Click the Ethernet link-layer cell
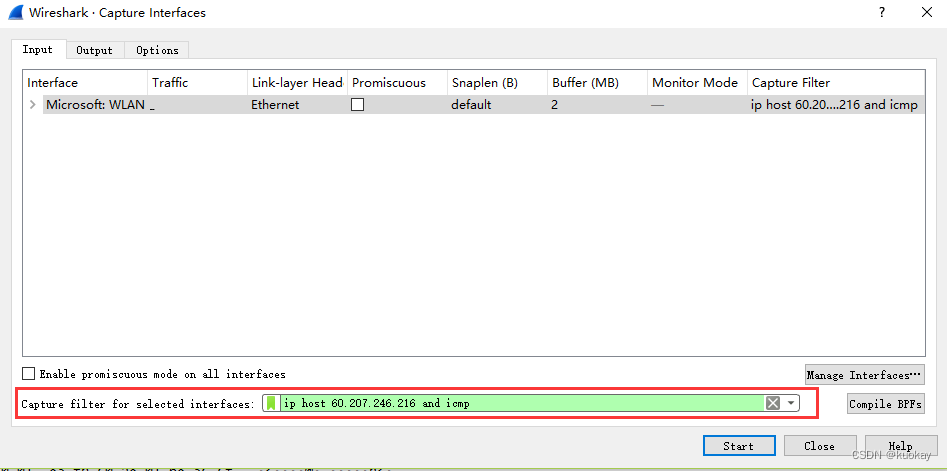The image size is (947, 471). (x=275, y=105)
